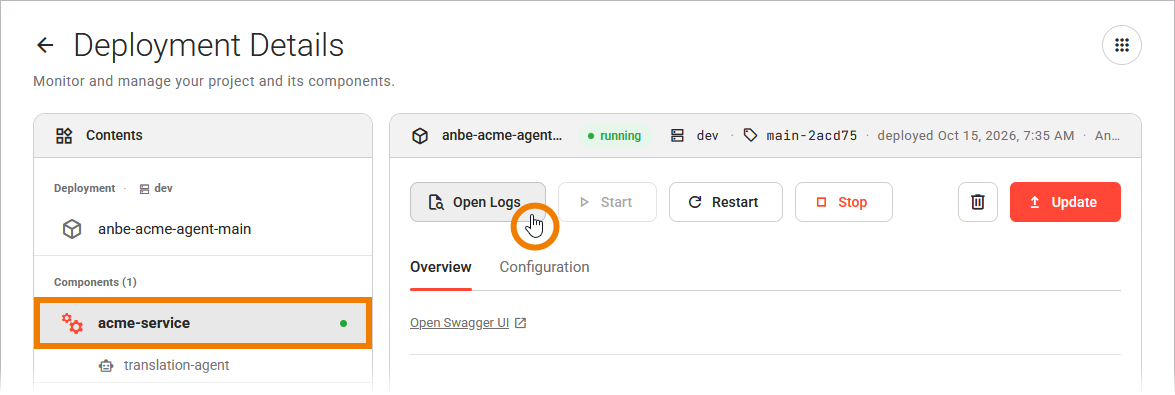Switch to the Configuration tab
The height and width of the screenshot is (395, 1175).
point(544,267)
